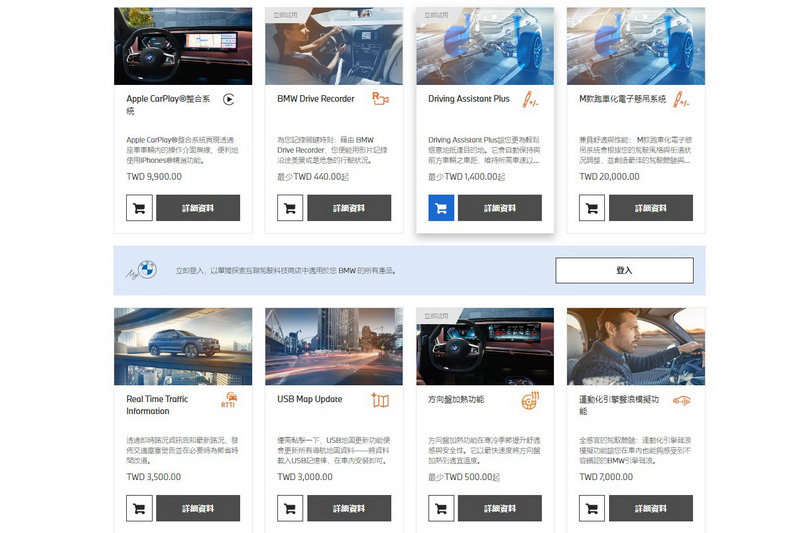Click the Apple CarPlay®整合系統 title
Image resolution: width=800 pixels, height=533 pixels.
[168, 105]
